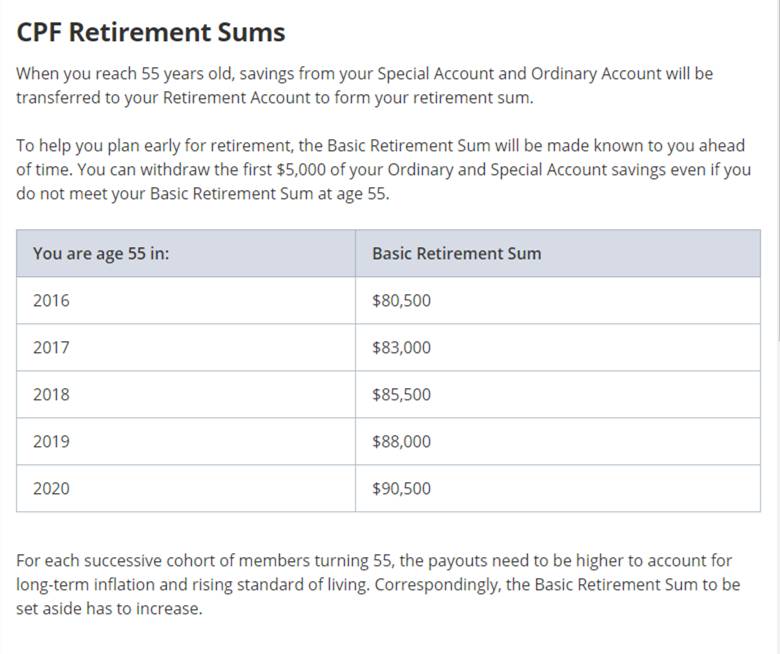Click the $83,000 amount cell

[x=401, y=348]
